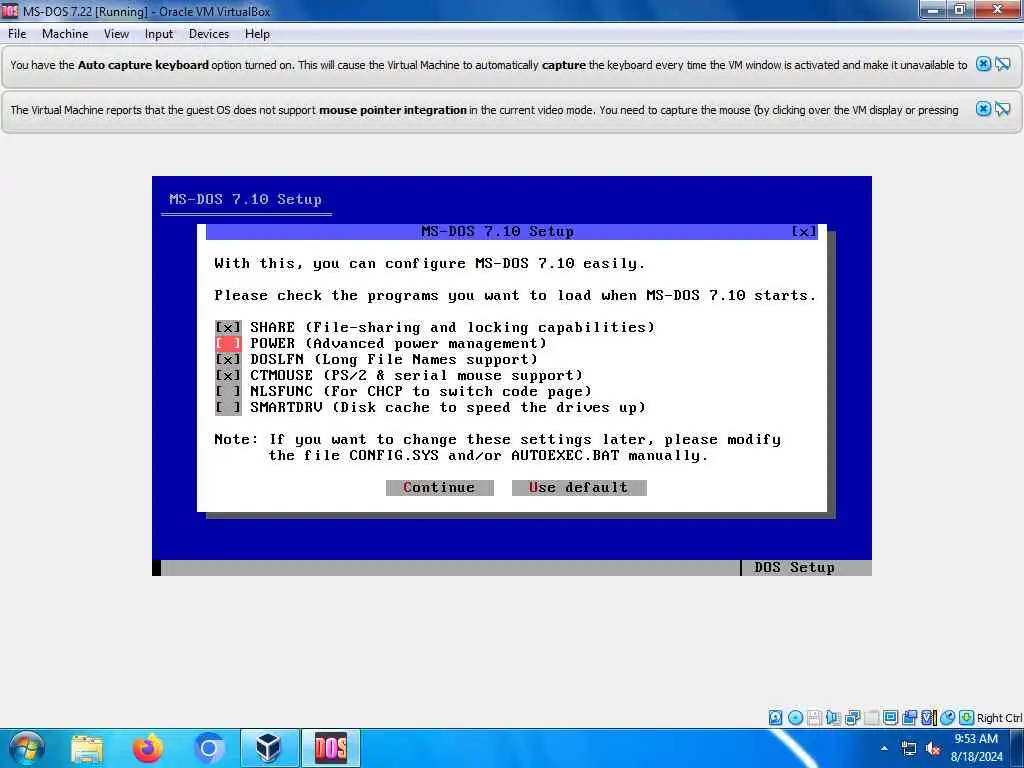Check the POWER advanced power management box
Image resolution: width=1024 pixels, height=768 pixels.
228,344
